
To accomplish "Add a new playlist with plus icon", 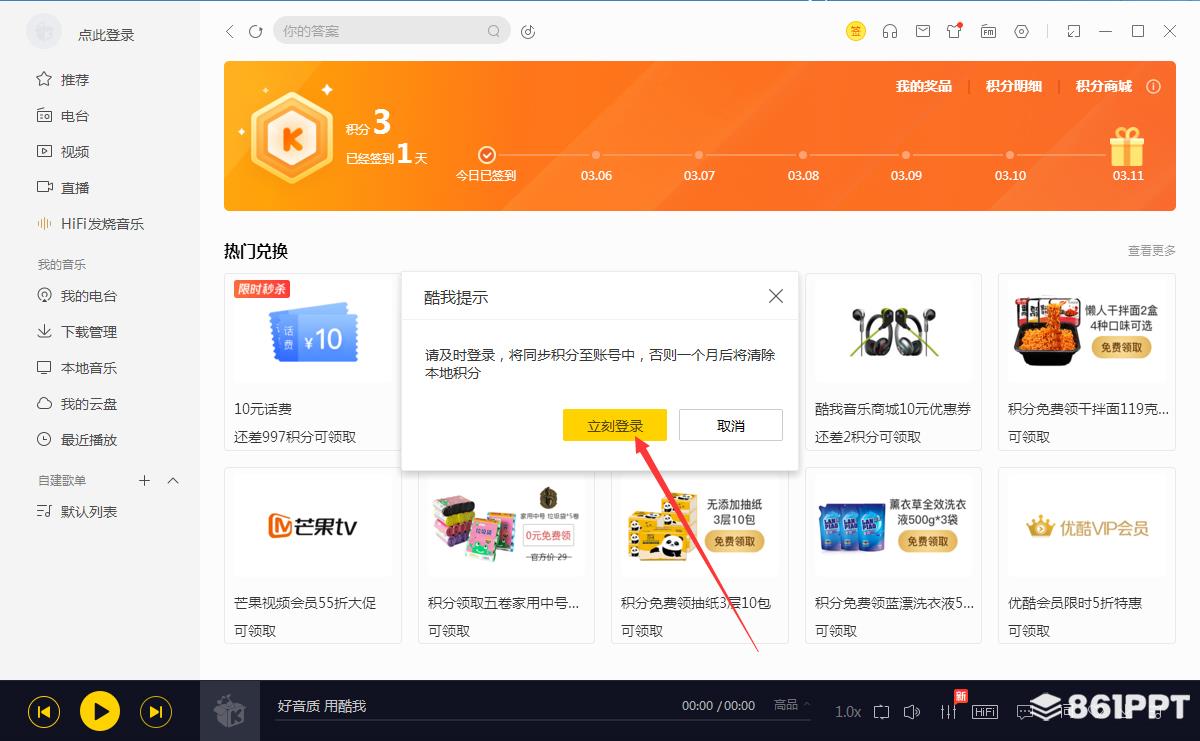I will [144, 481].
